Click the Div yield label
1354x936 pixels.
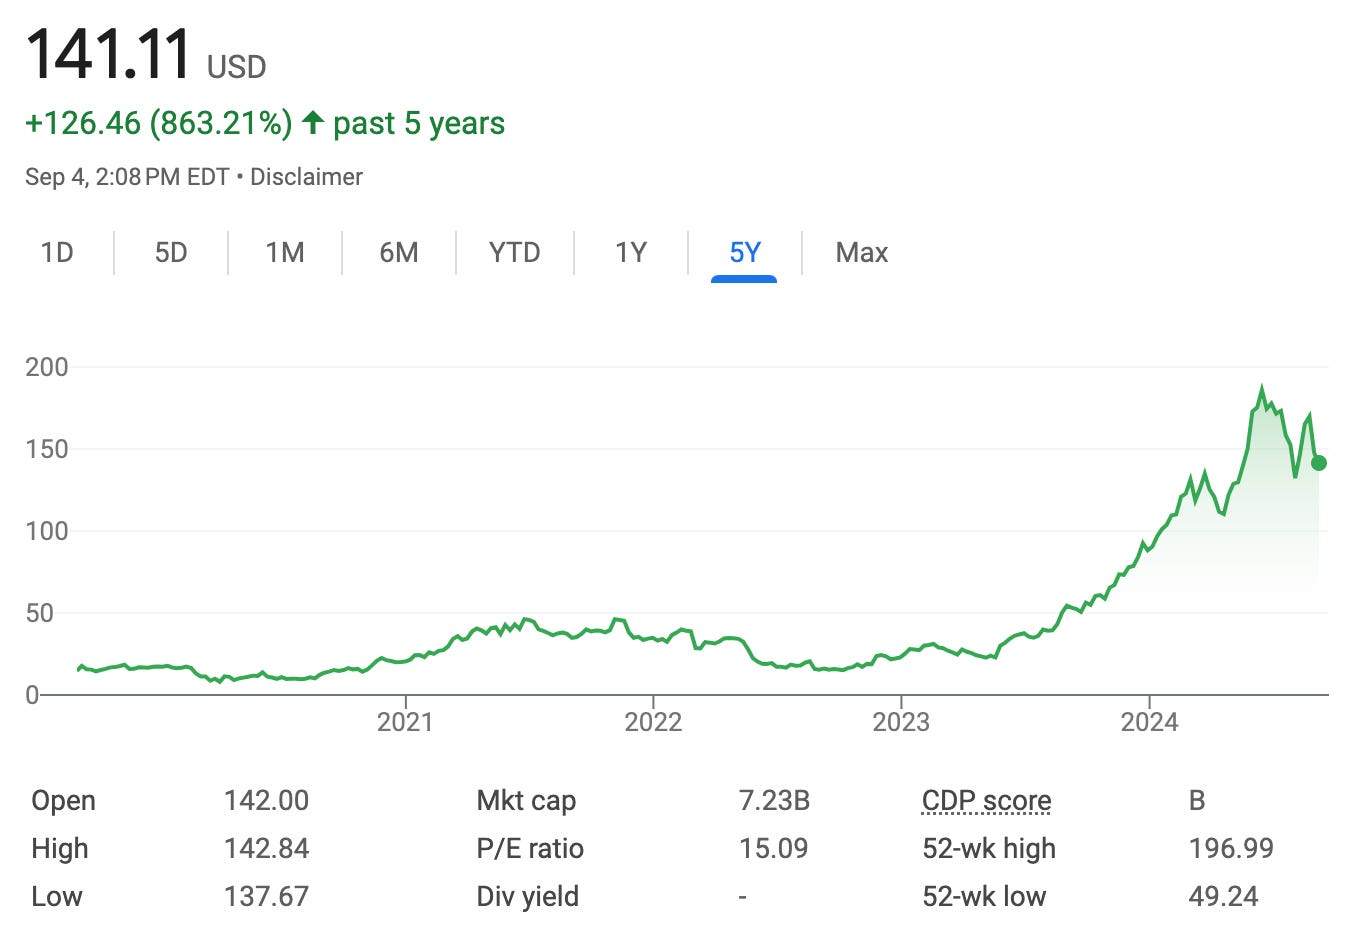[x=527, y=897]
